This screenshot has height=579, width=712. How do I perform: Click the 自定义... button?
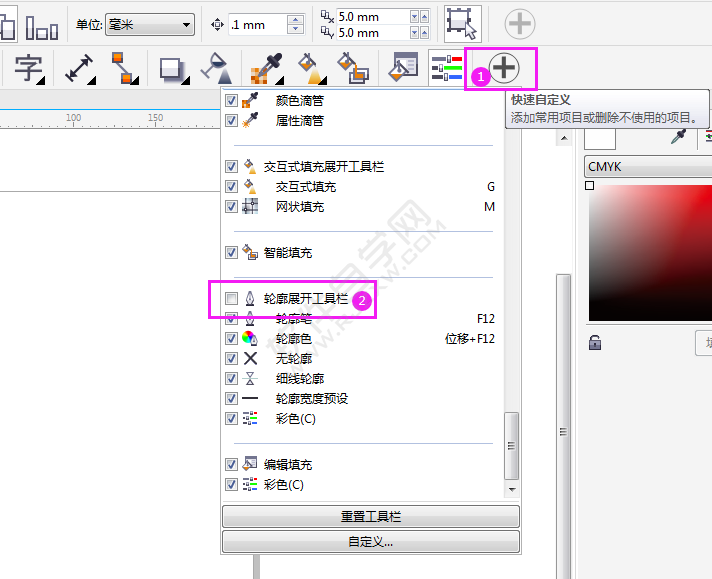click(x=371, y=542)
